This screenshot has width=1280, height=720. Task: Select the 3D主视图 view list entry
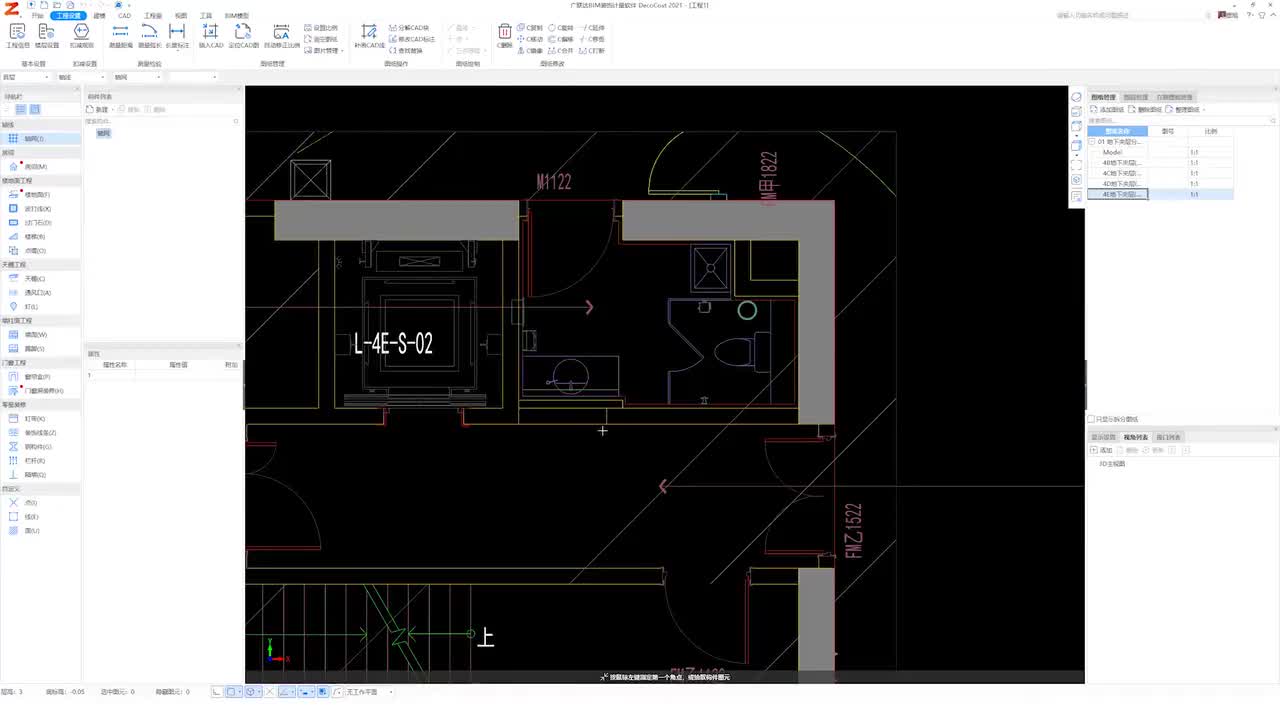(x=1112, y=464)
